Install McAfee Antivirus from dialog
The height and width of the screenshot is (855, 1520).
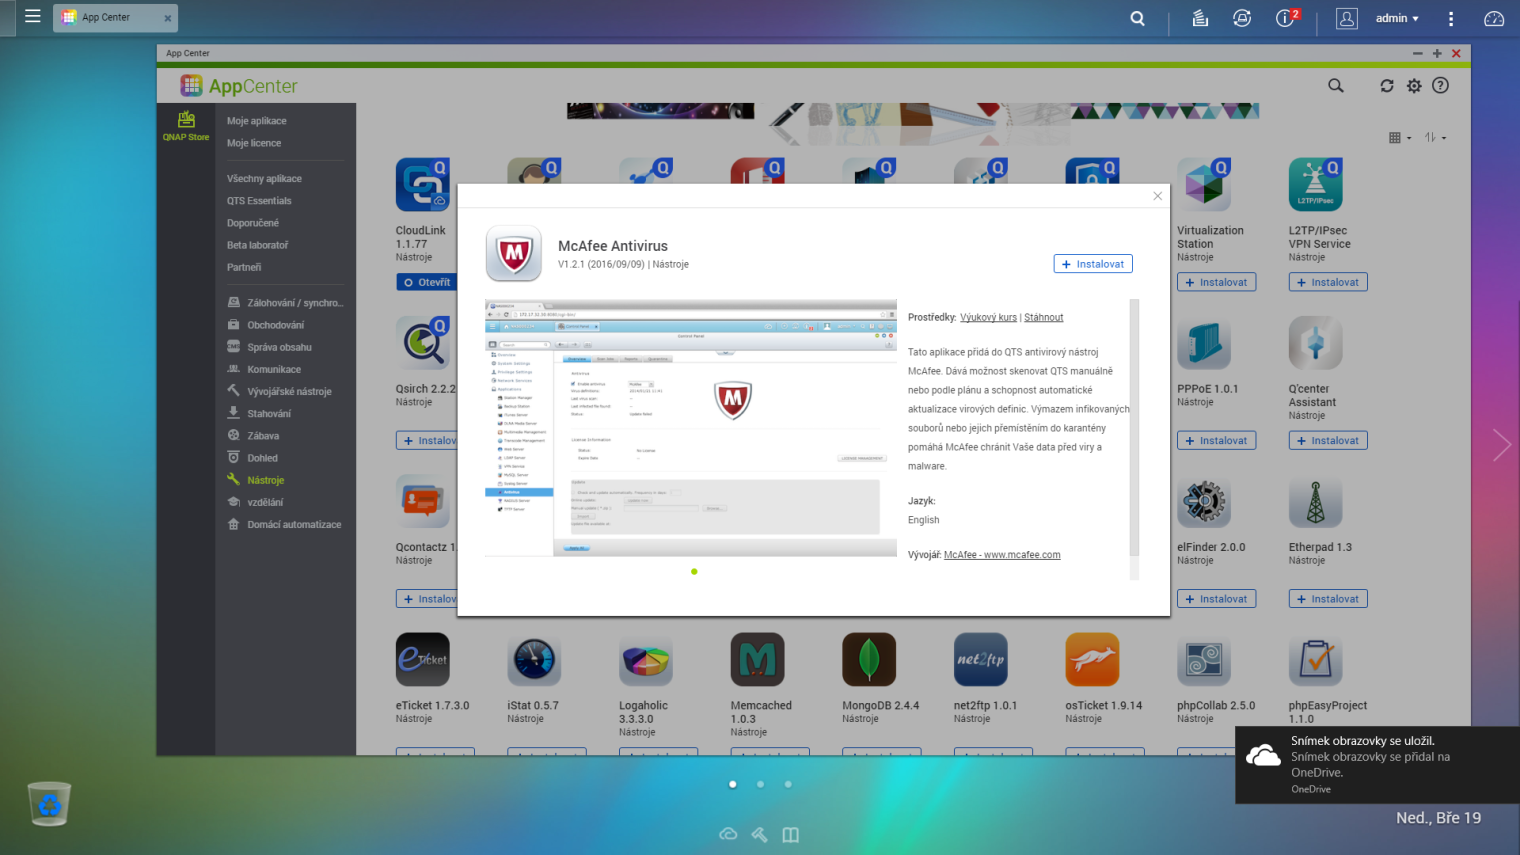click(1093, 264)
